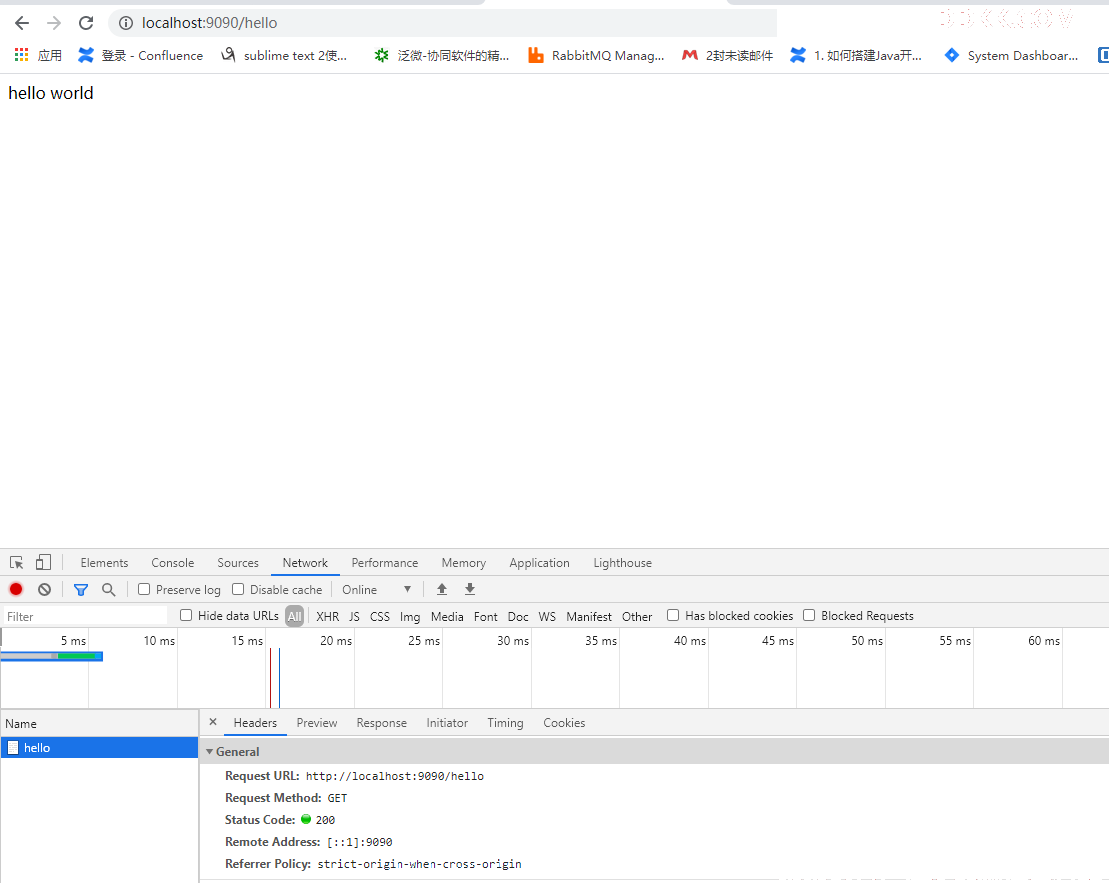Filter requests by Manifest
1109x883 pixels.
(588, 616)
